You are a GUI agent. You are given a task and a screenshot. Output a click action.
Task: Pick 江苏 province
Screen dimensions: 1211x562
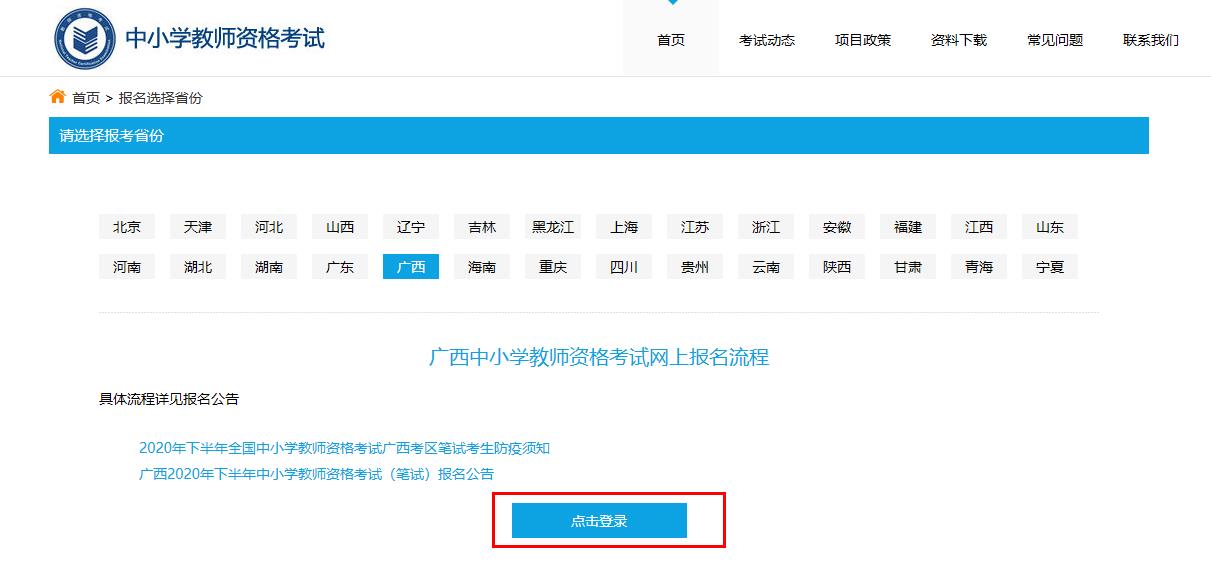click(695, 227)
